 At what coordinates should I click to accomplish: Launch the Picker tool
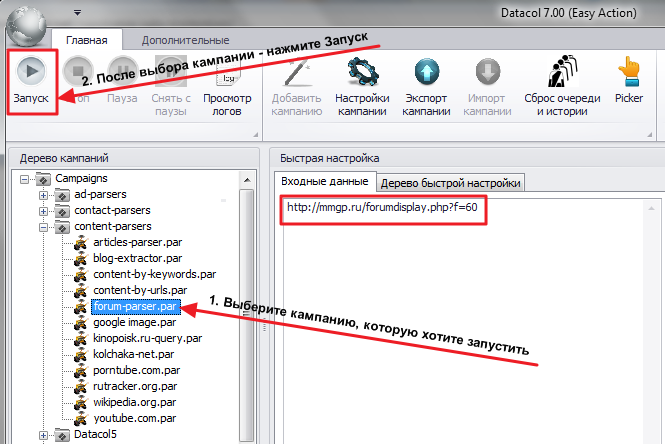(x=629, y=80)
